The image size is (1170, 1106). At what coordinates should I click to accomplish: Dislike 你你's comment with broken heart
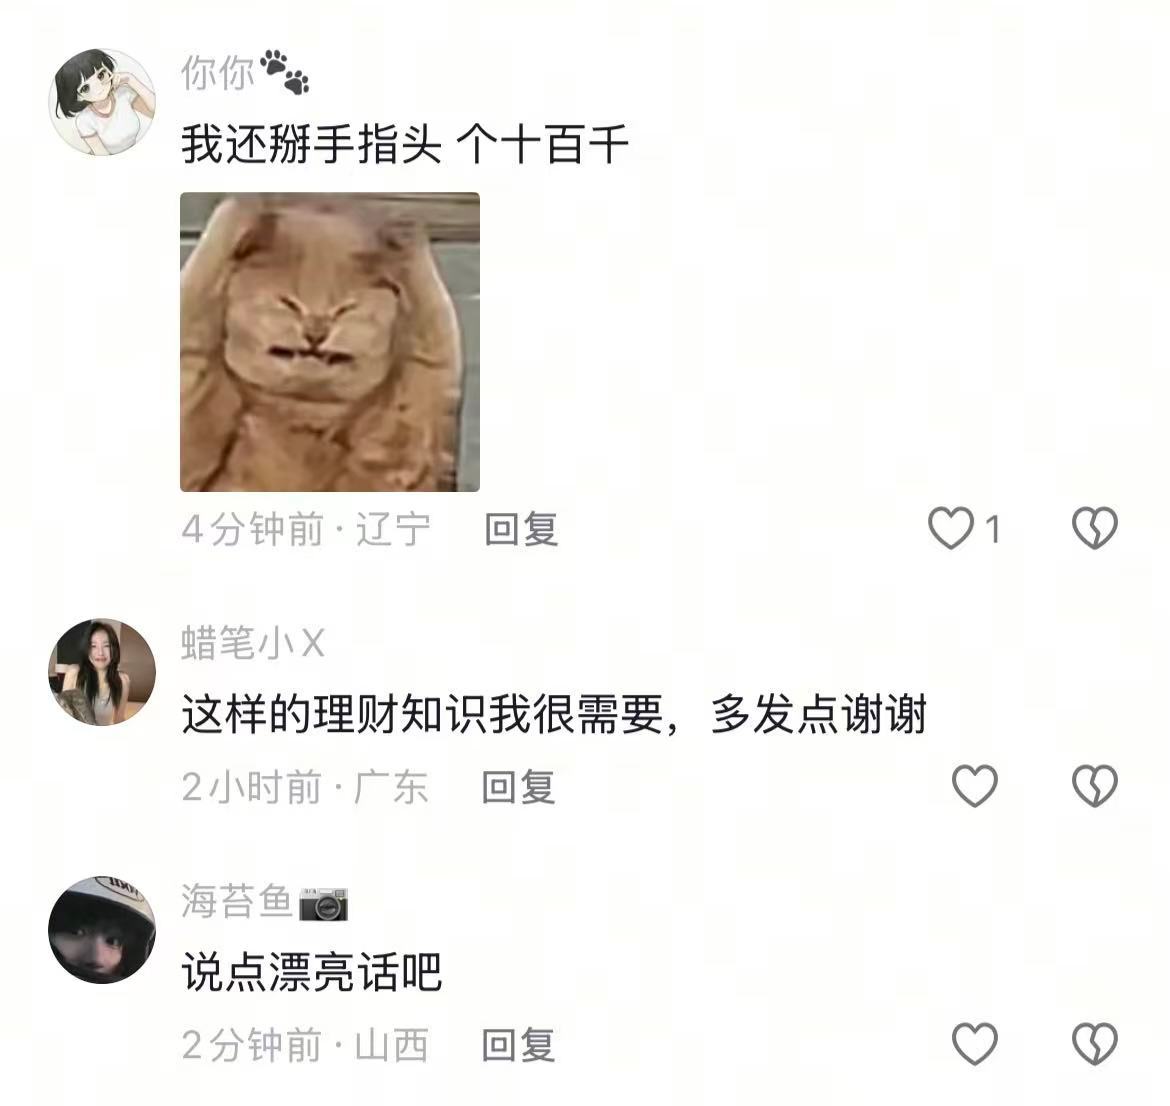point(1095,528)
